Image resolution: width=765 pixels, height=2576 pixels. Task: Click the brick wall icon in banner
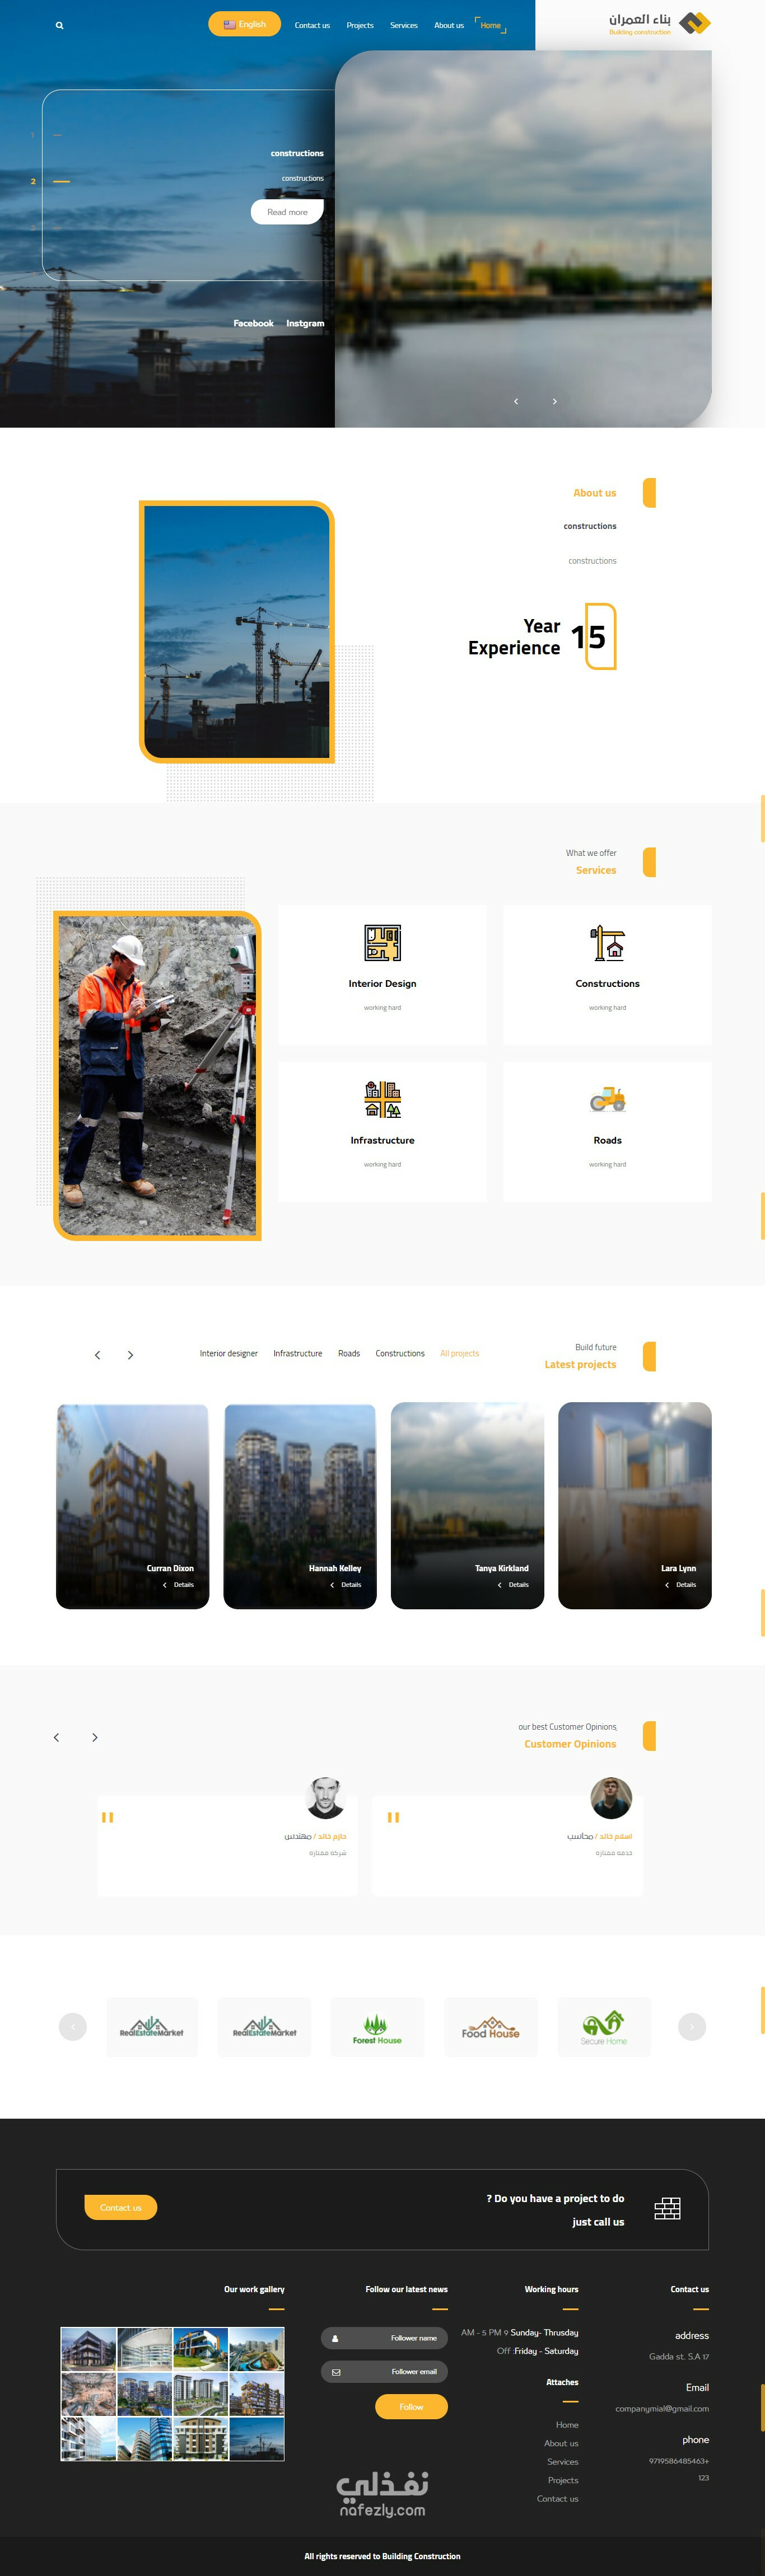667,2208
